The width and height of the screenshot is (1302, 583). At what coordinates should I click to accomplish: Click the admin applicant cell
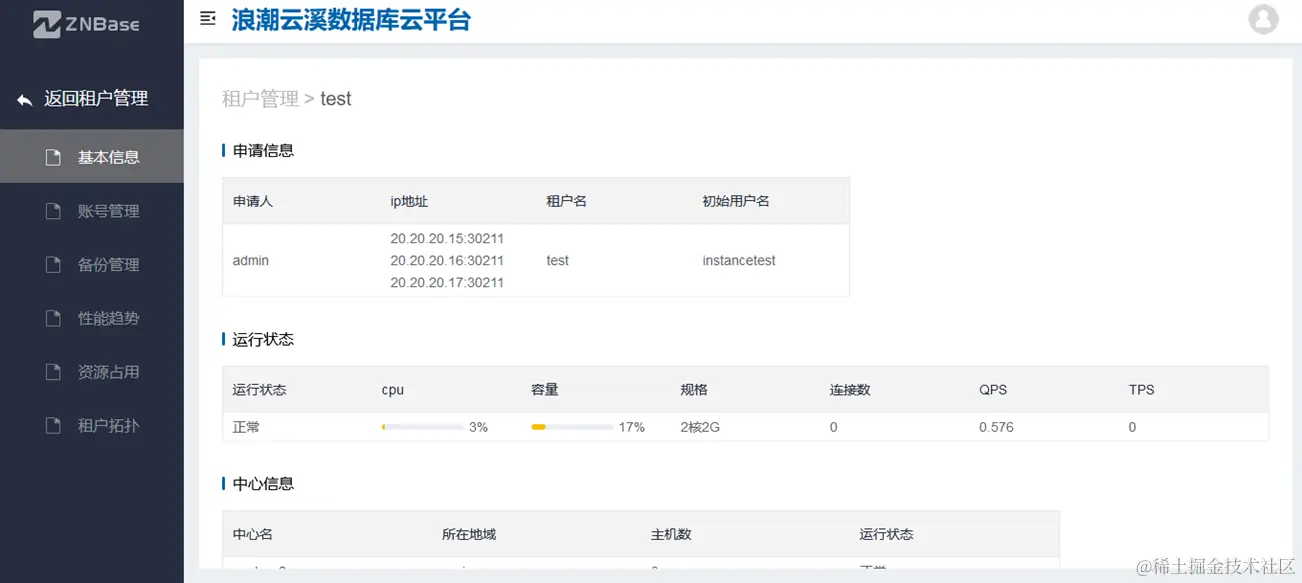pos(251,260)
